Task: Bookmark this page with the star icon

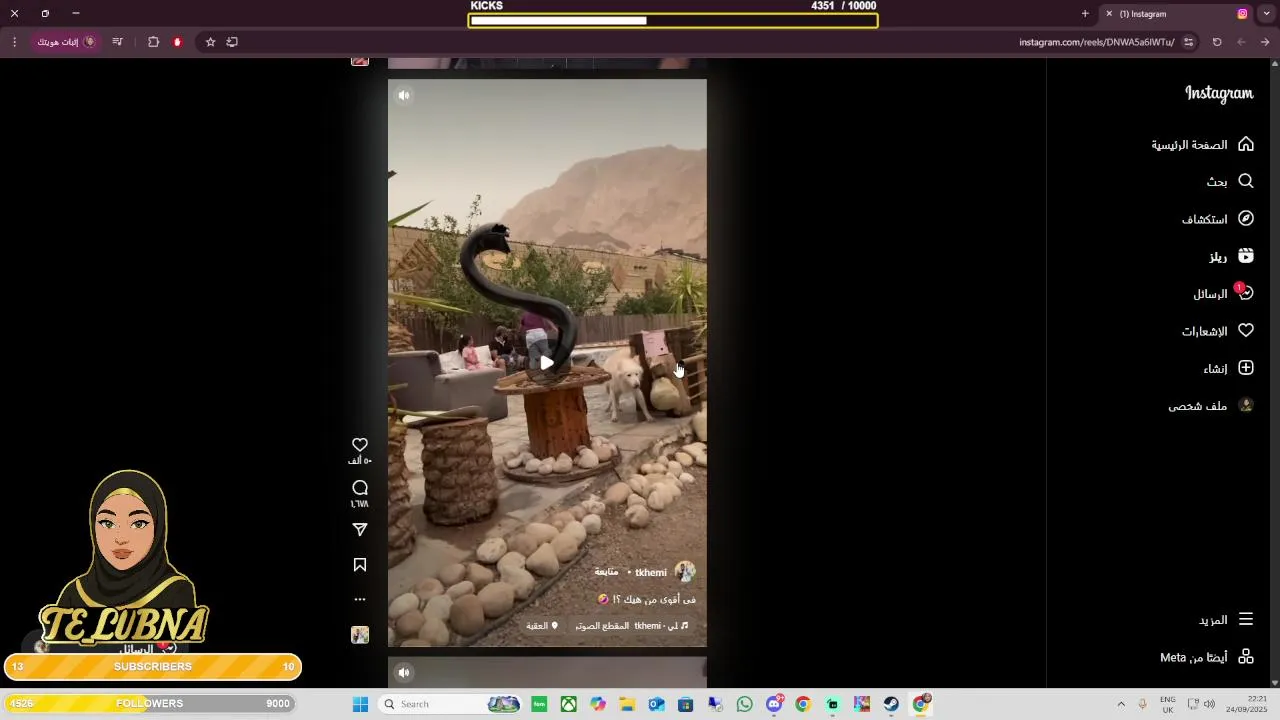Action: [210, 42]
